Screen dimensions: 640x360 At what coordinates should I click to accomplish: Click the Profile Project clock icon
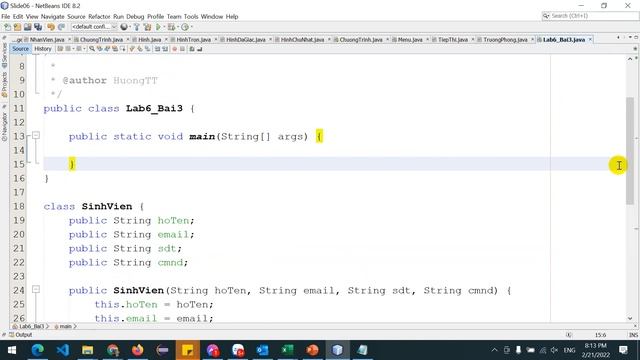tap(185, 27)
